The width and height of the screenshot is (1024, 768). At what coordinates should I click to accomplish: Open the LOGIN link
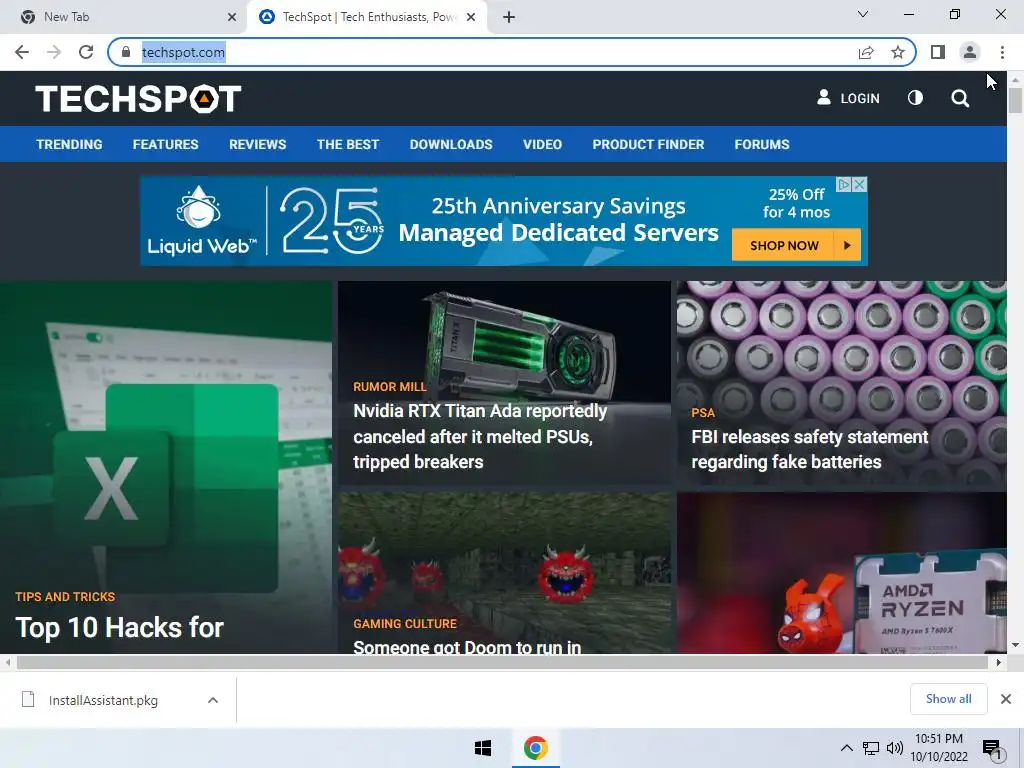pos(848,98)
